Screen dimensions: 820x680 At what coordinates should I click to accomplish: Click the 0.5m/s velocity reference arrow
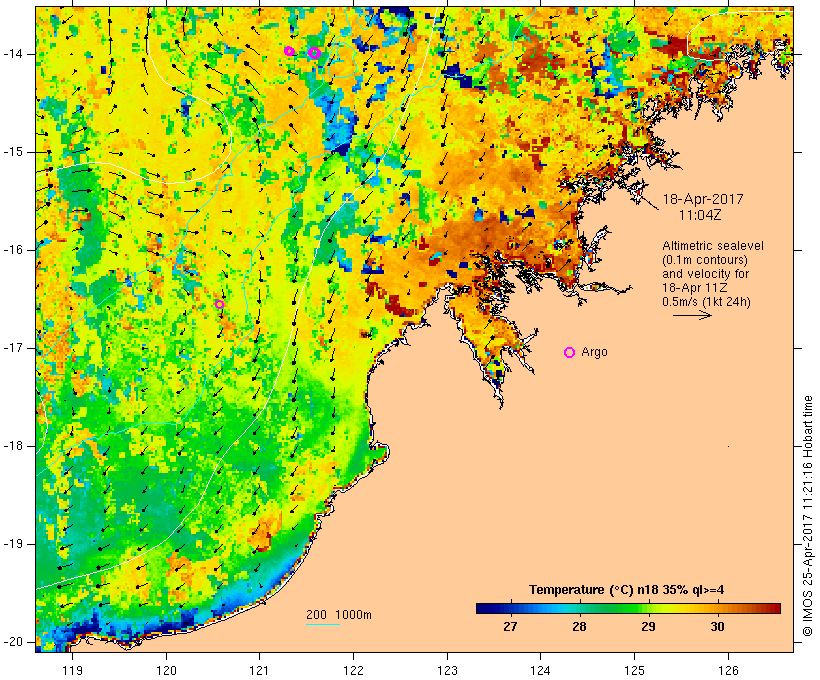pos(692,315)
